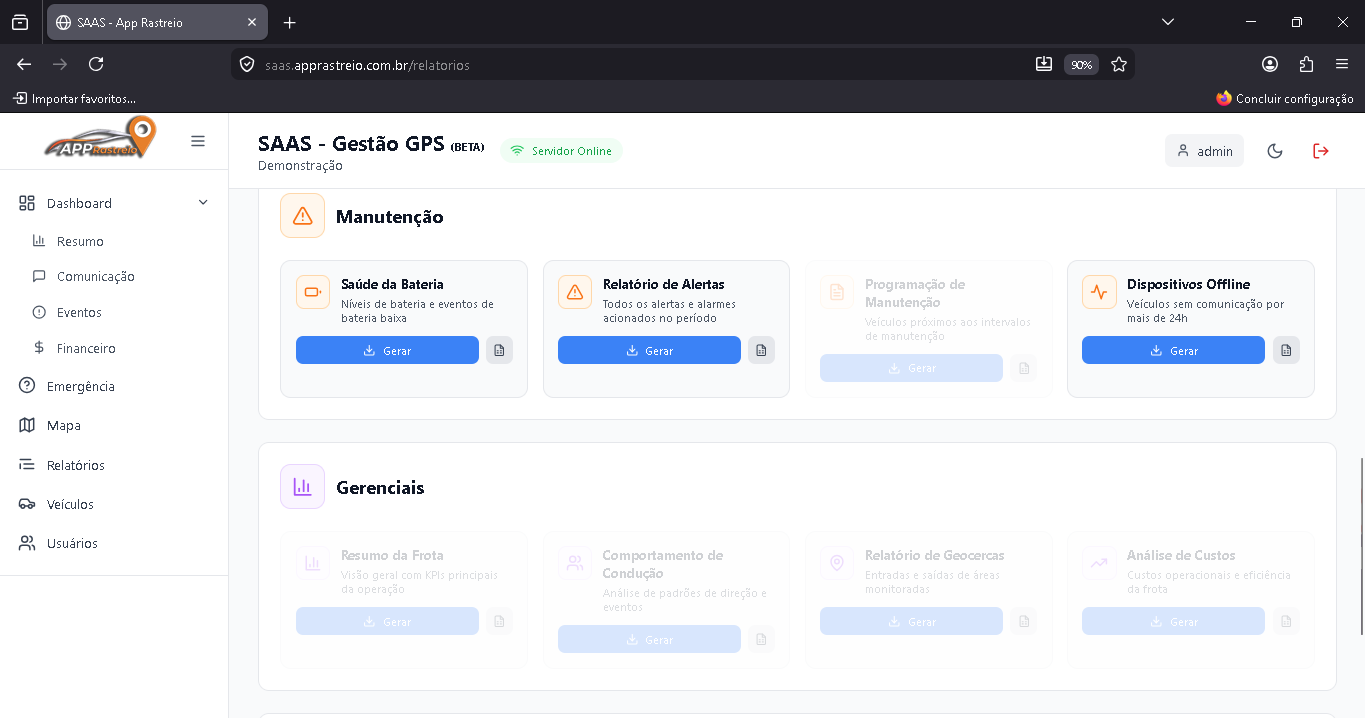Viewport: 1365px width, 718px height.
Task: Generate the Saúde da Bateria report
Action: point(387,350)
